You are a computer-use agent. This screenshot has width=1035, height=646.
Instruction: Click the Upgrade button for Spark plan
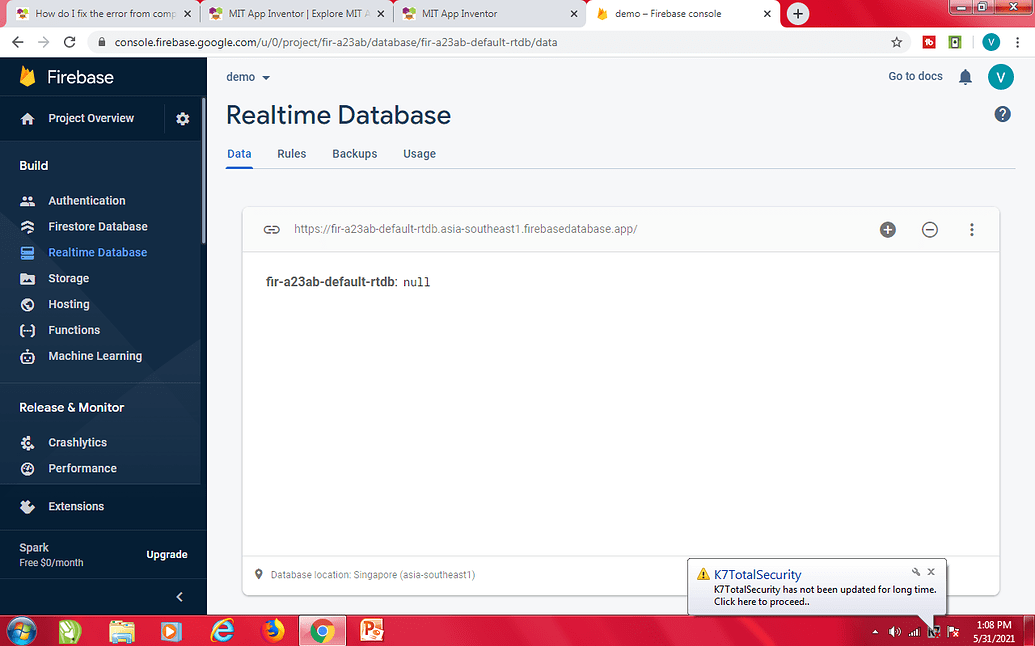(166, 554)
